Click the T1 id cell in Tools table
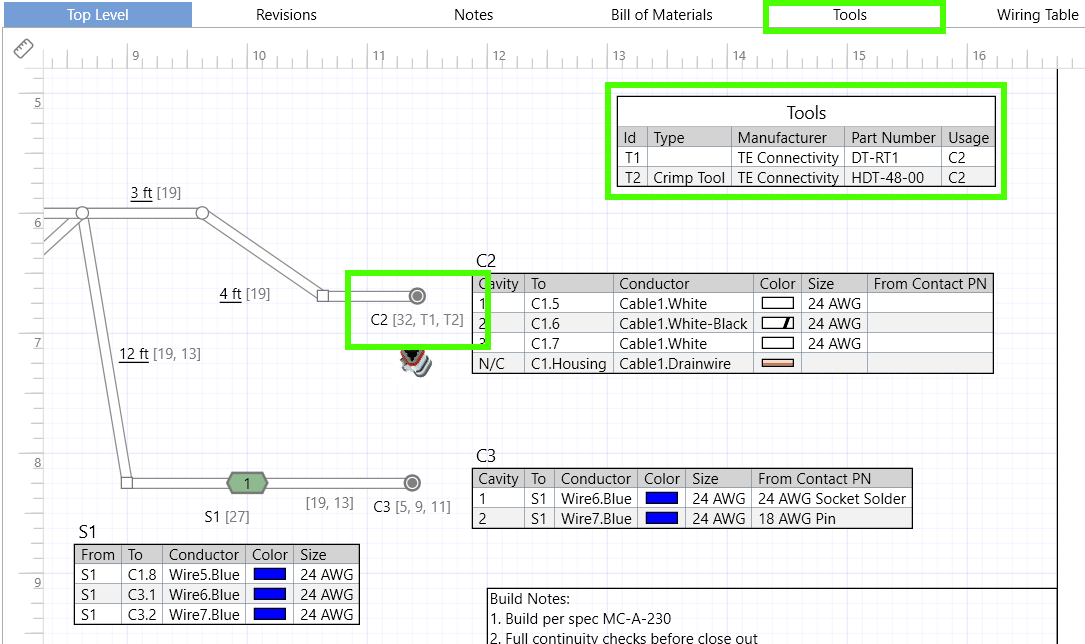 click(632, 158)
